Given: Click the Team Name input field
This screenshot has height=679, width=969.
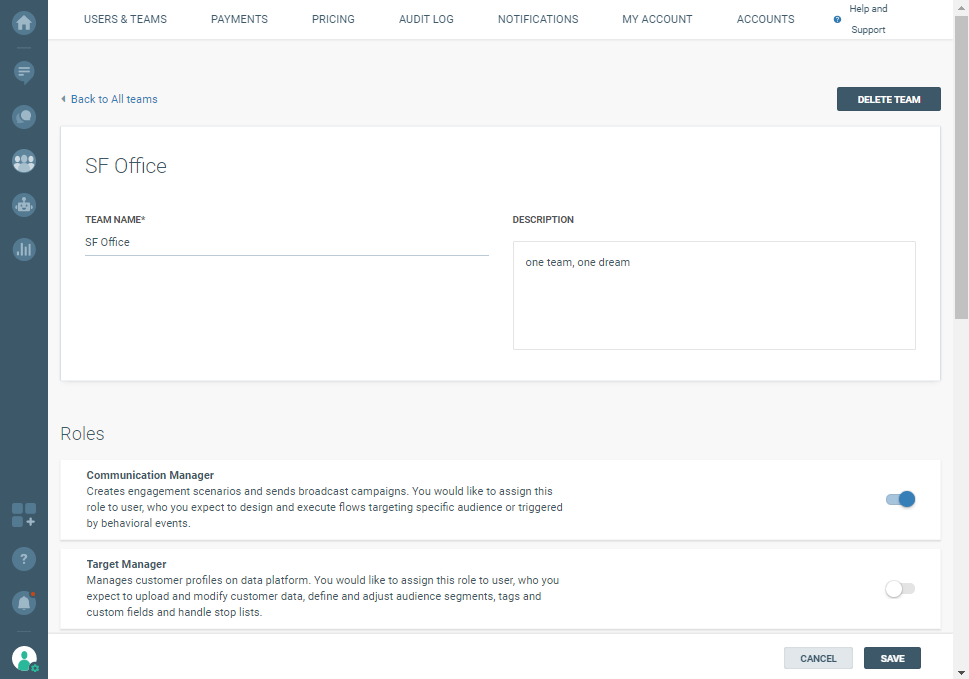Looking at the screenshot, I should (286, 242).
